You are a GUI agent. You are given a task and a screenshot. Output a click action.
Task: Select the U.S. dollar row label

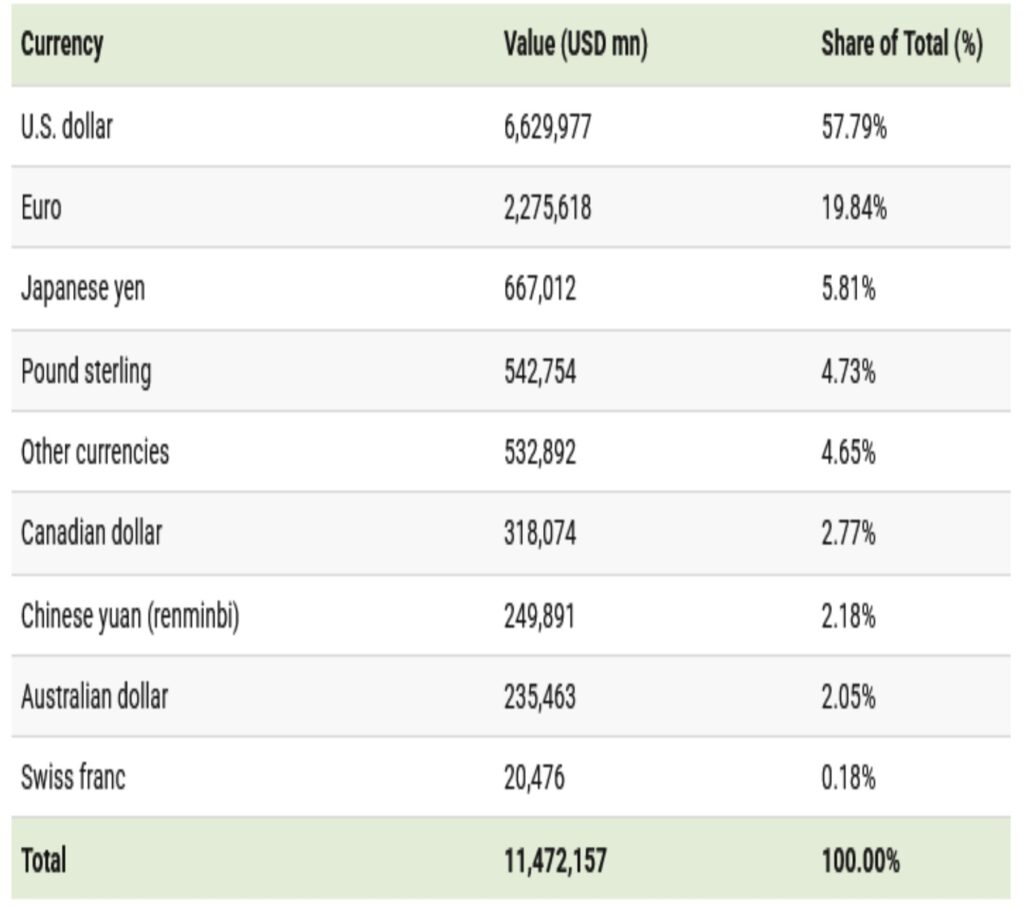point(67,127)
